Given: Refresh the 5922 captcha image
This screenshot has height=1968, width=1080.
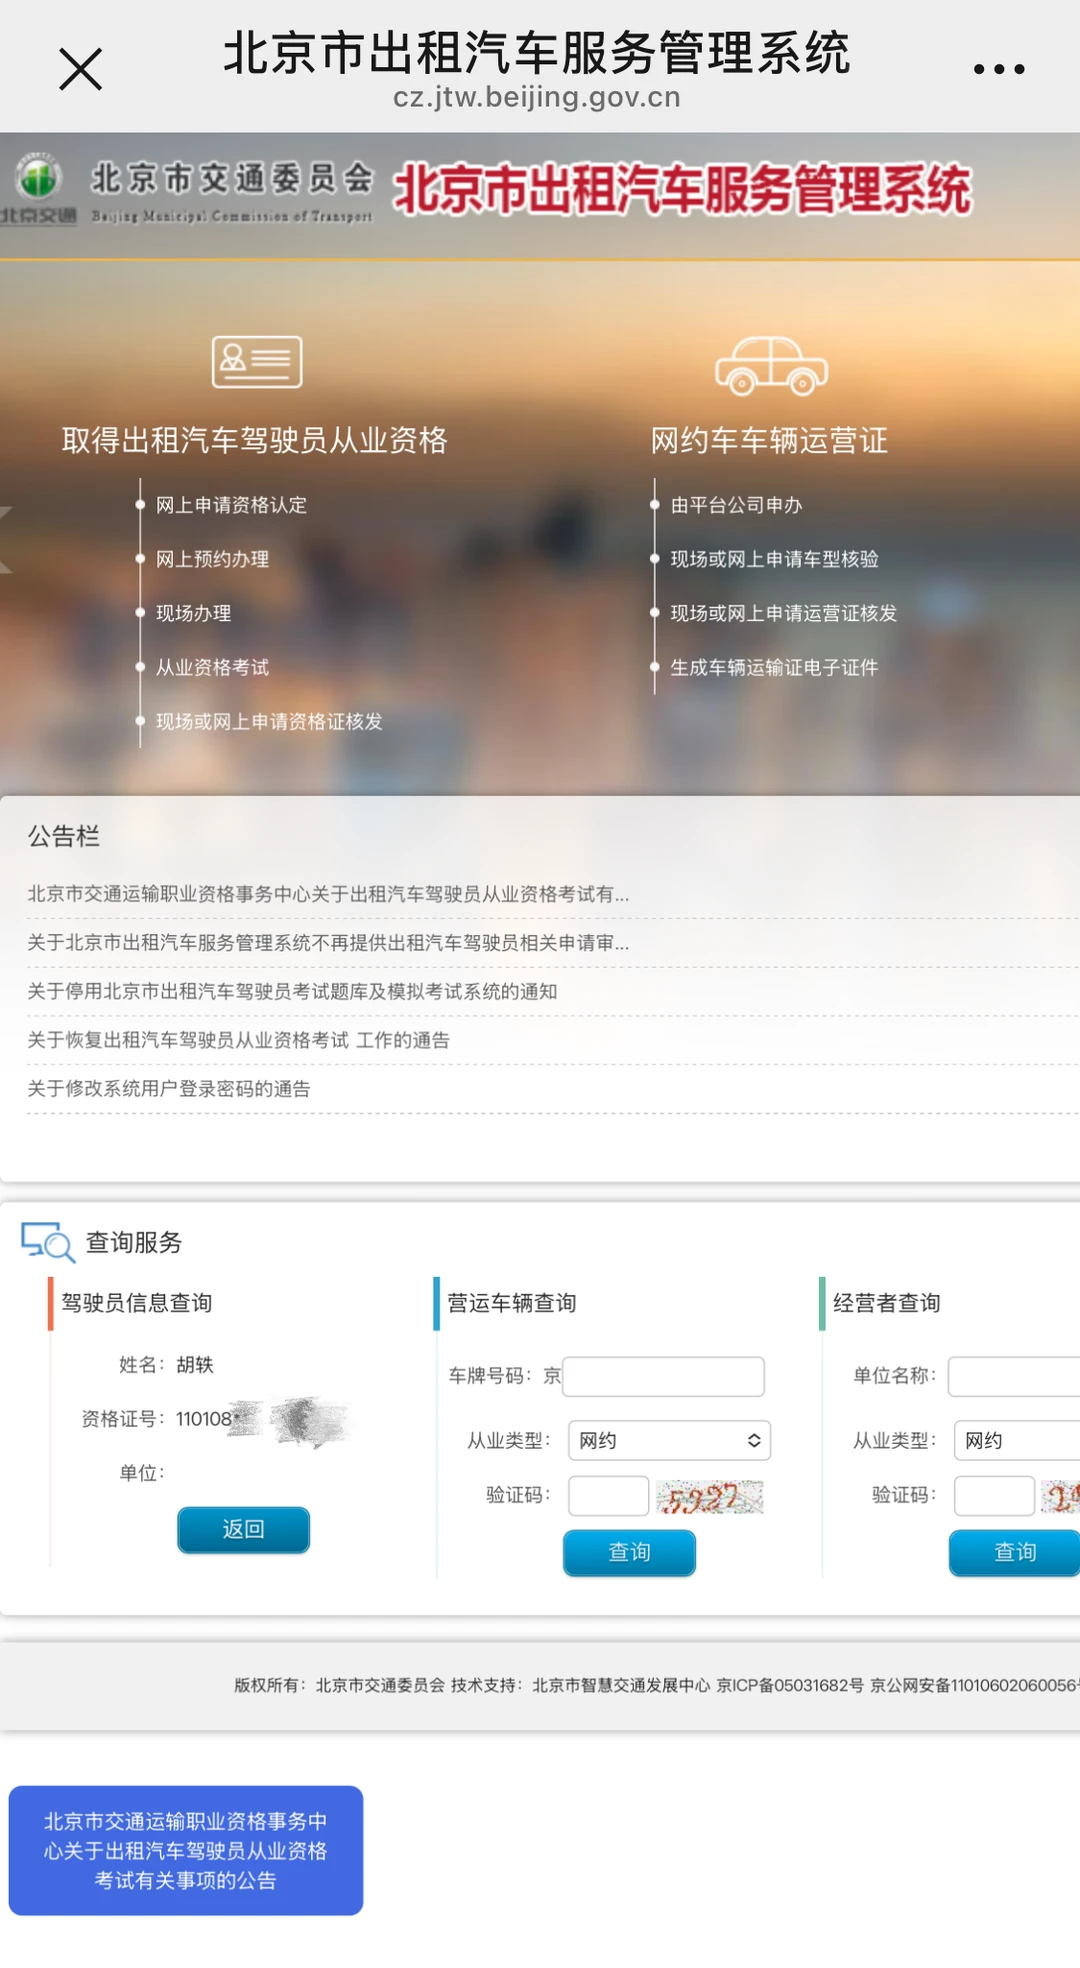Looking at the screenshot, I should coord(710,1497).
